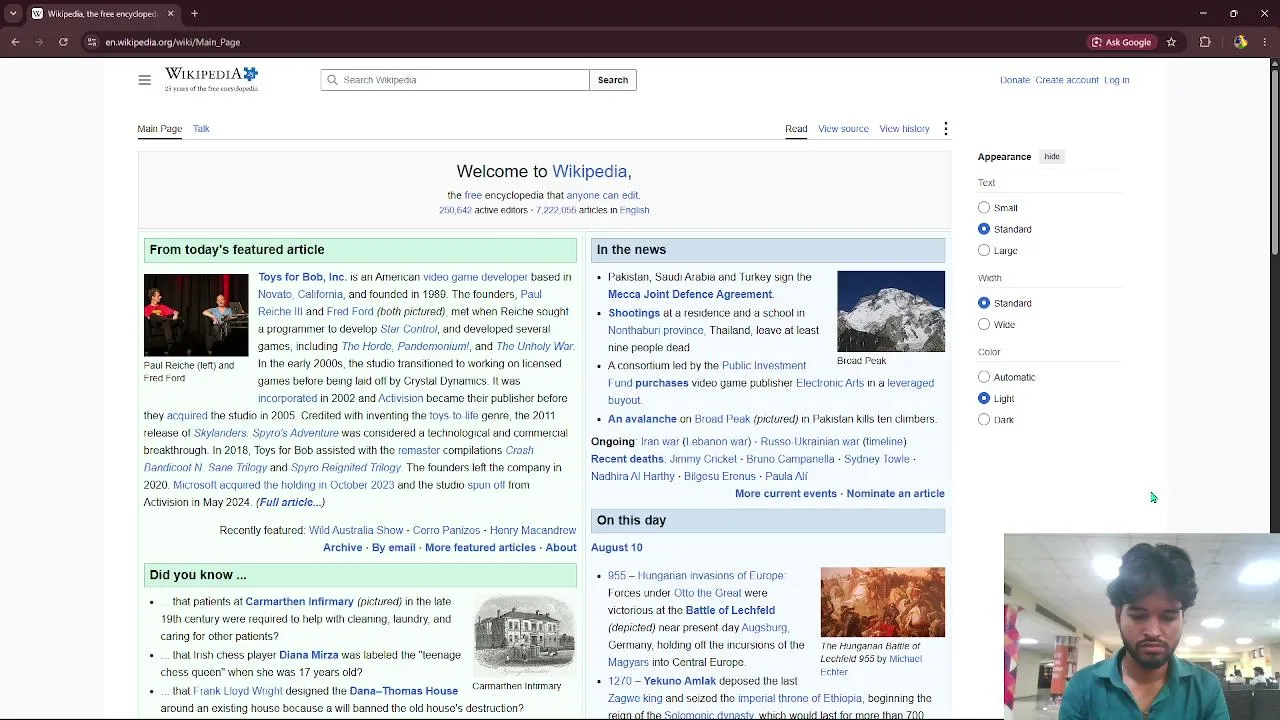Viewport: 1280px width, 720px height.
Task: Select Light color mode
Action: 984,398
